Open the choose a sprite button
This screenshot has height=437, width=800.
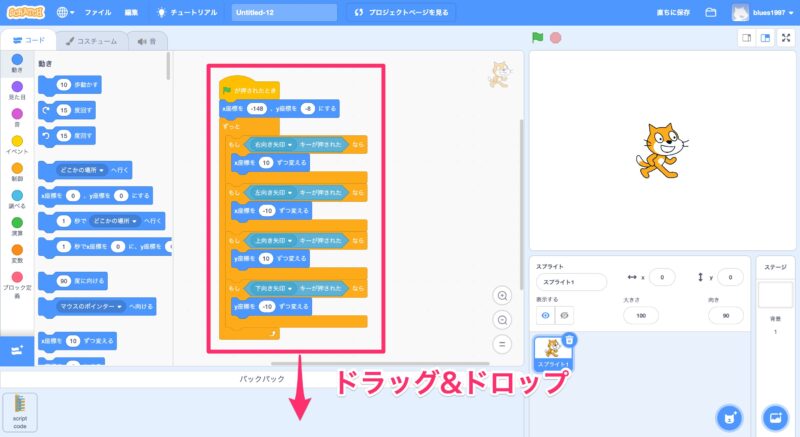point(729,416)
